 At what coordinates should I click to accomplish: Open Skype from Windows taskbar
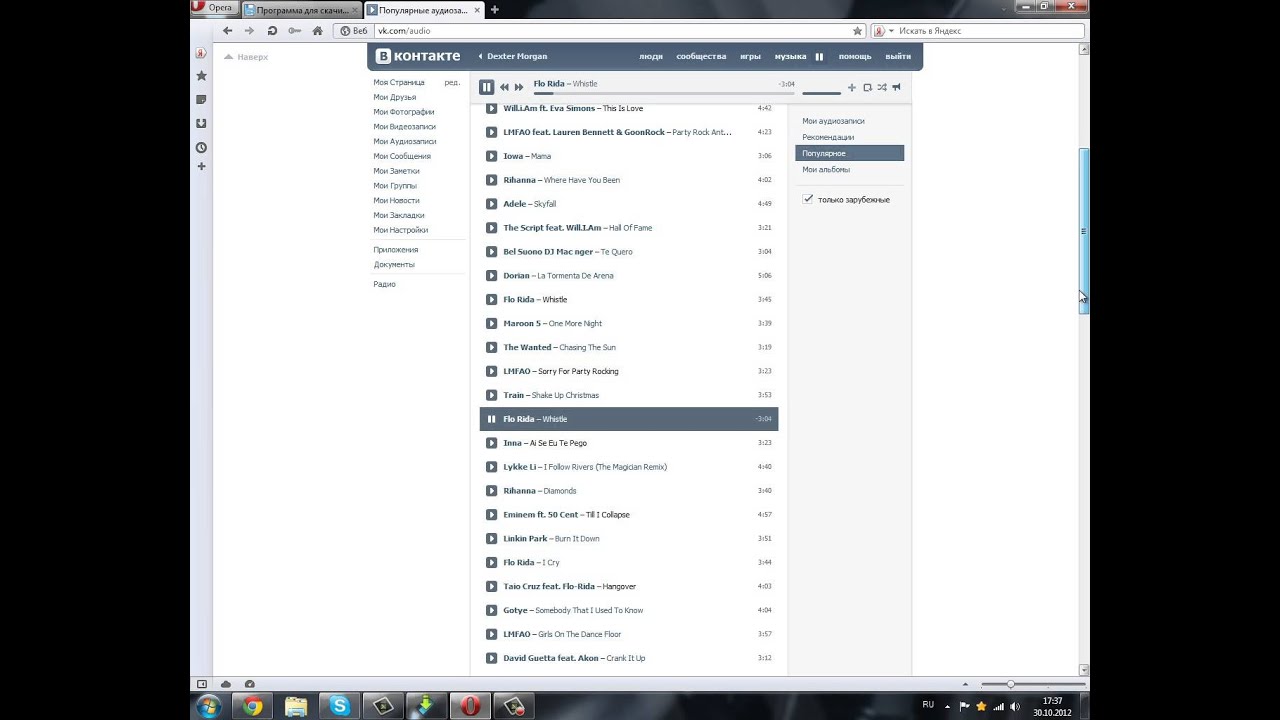pos(340,706)
